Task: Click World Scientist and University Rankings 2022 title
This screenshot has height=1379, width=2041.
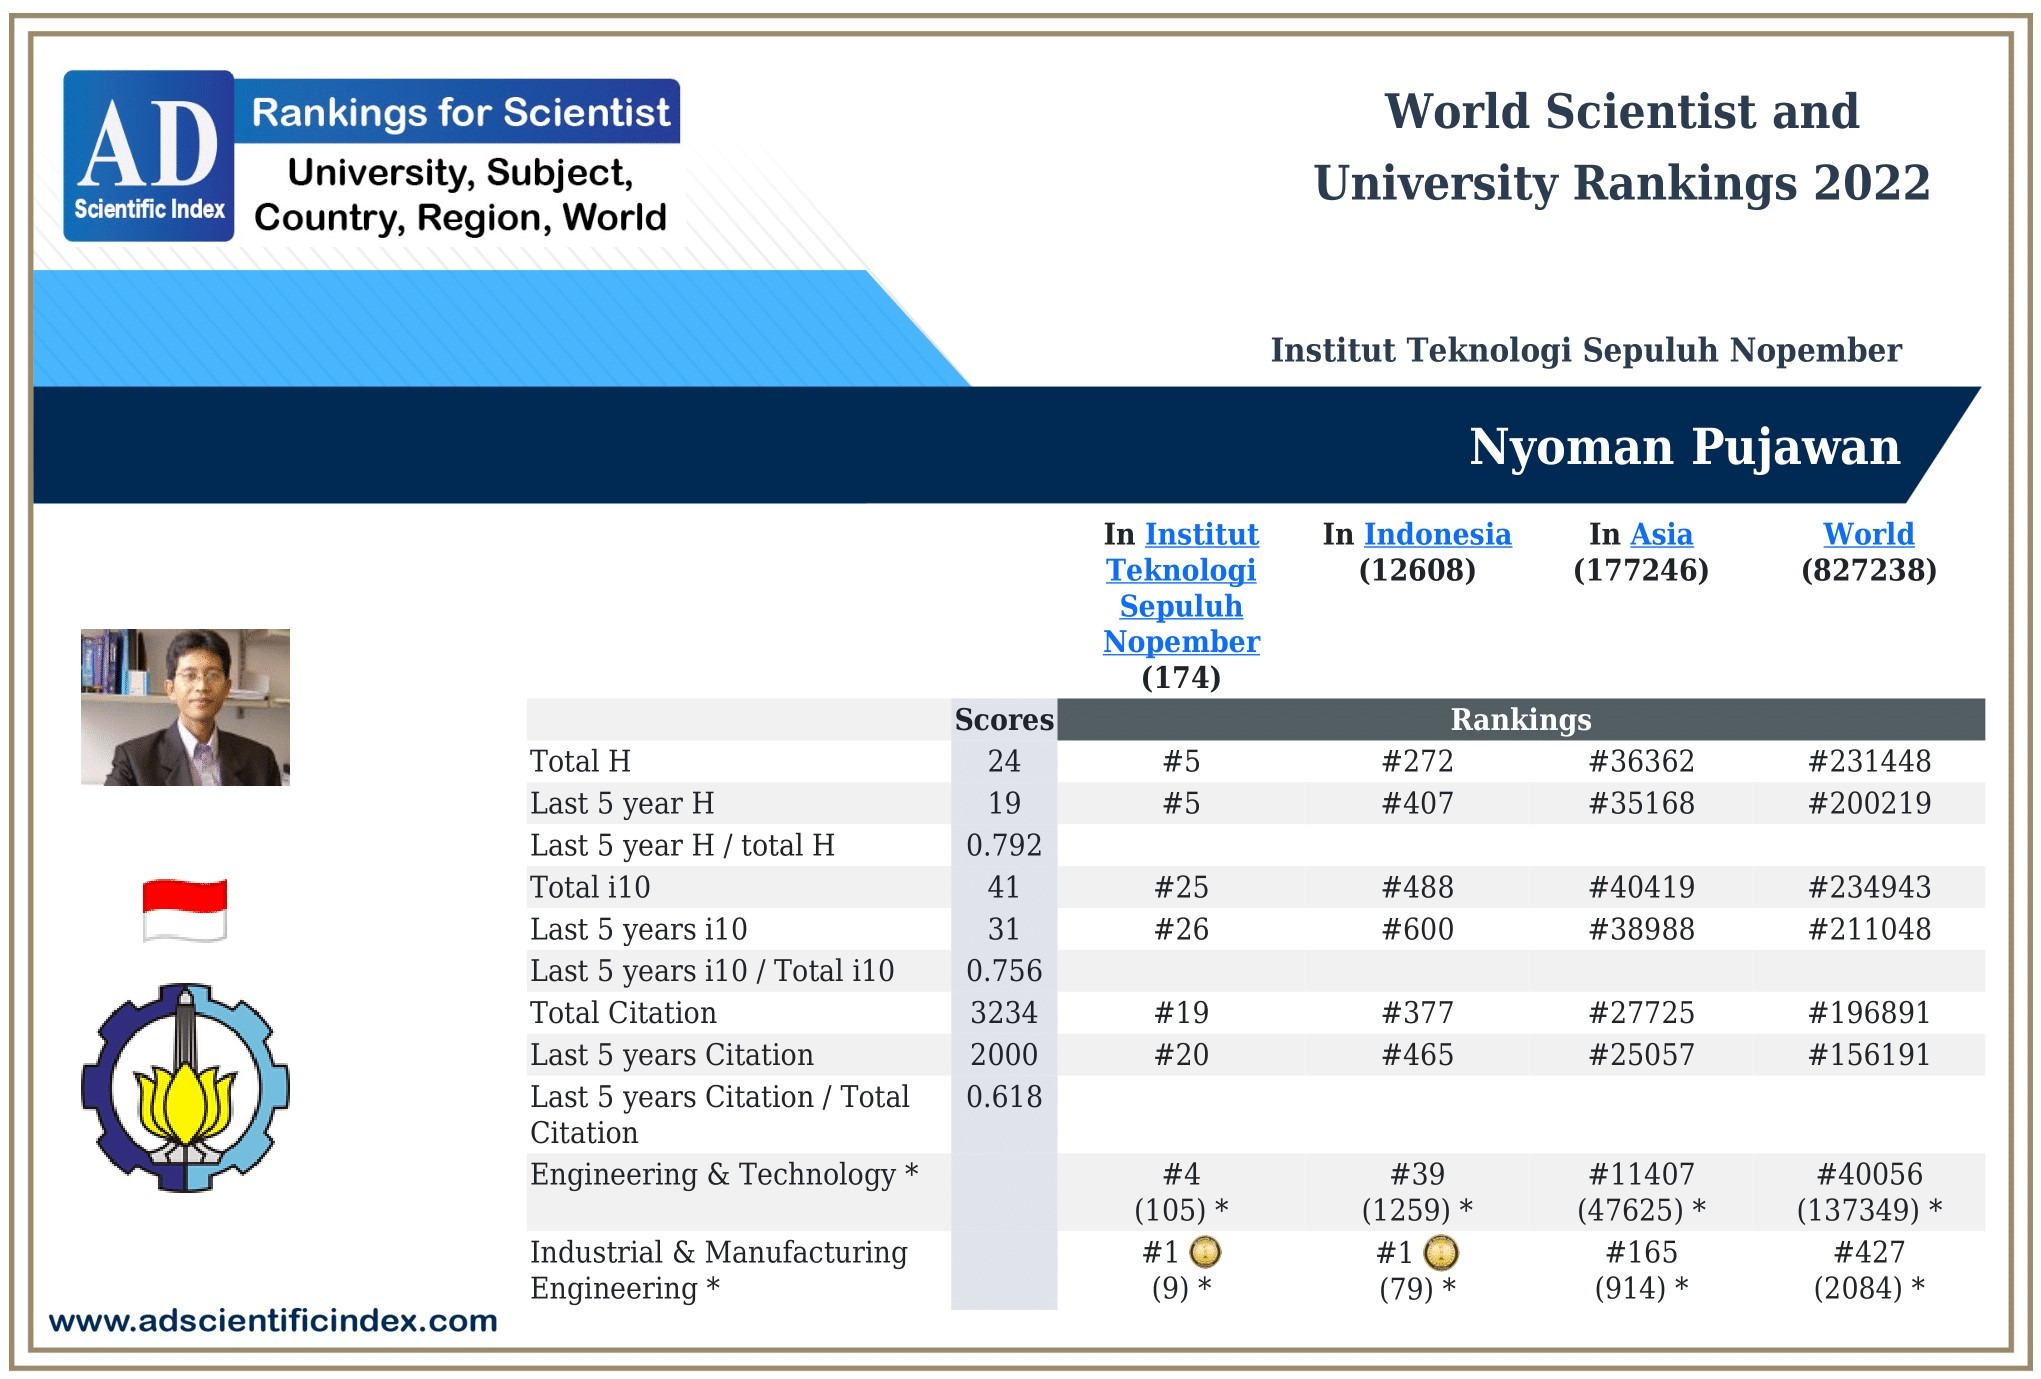Action: pyautogui.click(x=1621, y=147)
